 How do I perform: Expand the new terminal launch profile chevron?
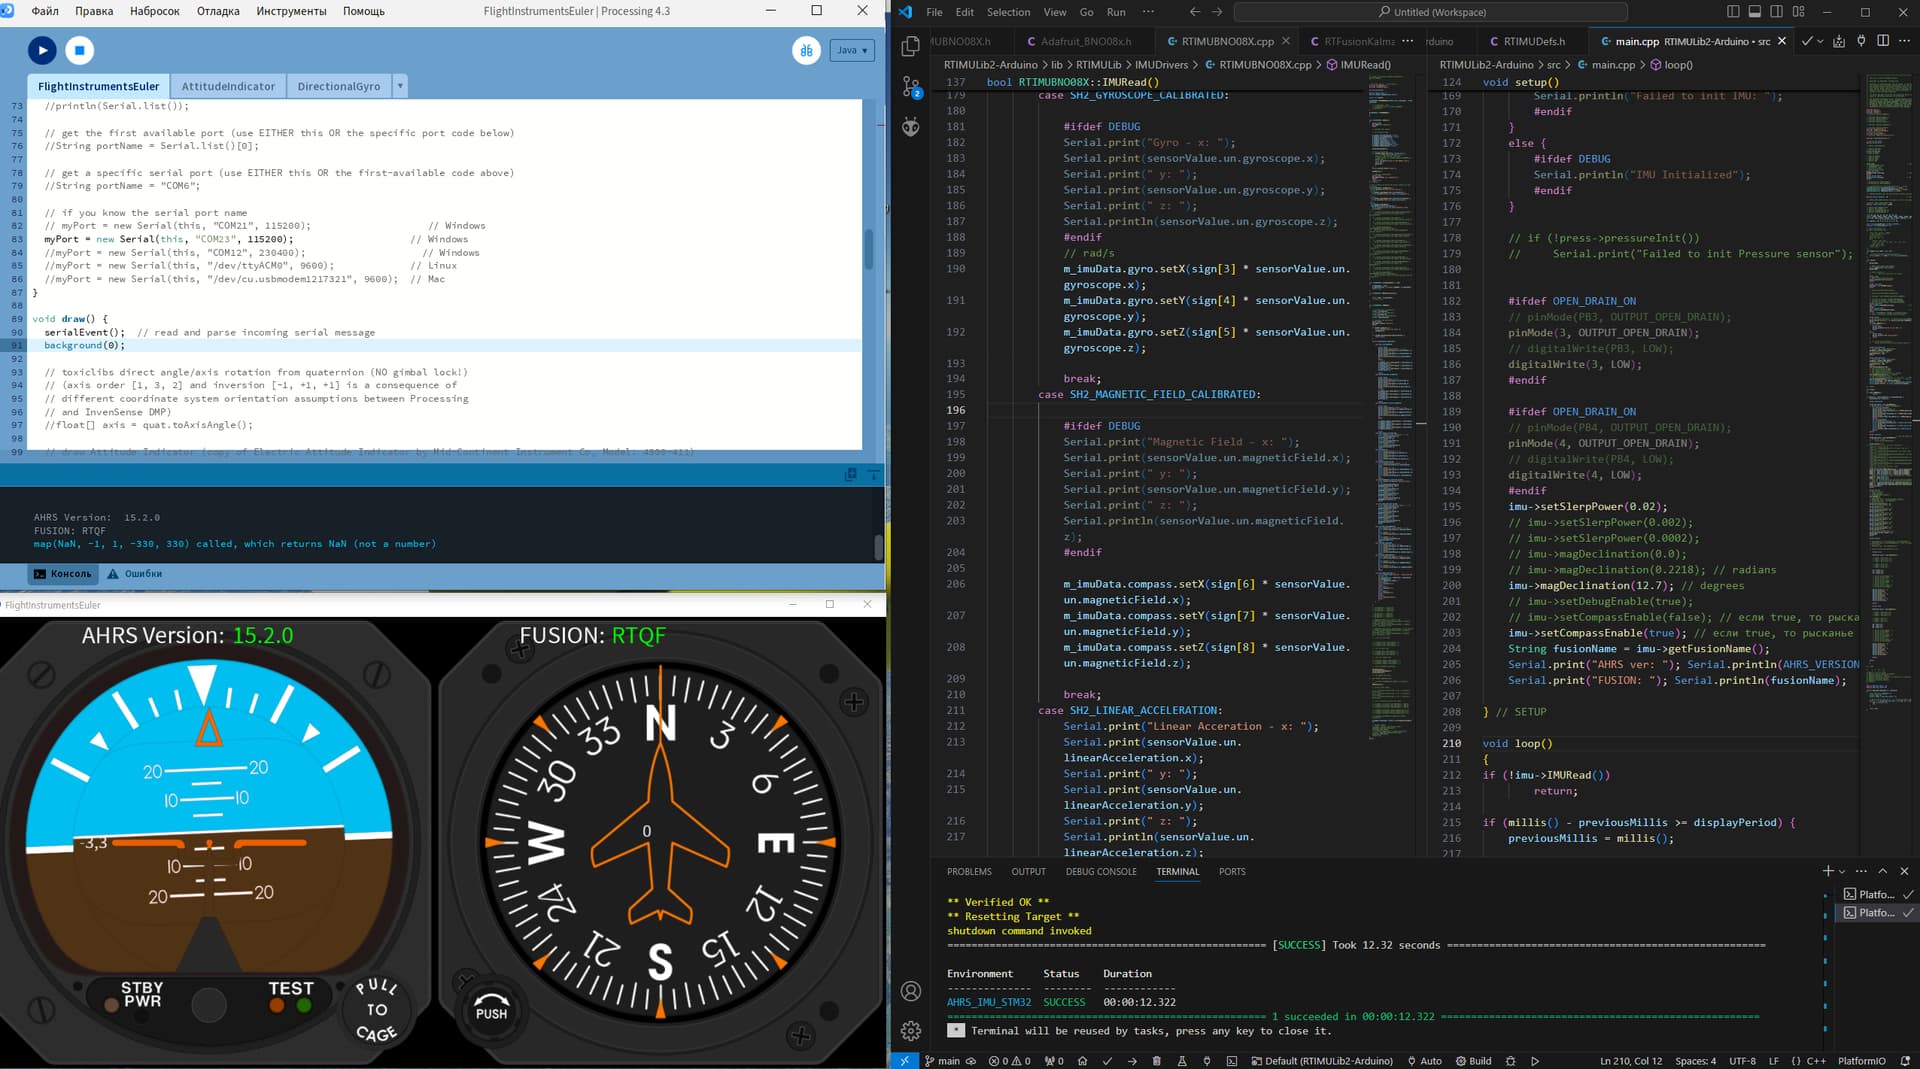tap(1842, 872)
